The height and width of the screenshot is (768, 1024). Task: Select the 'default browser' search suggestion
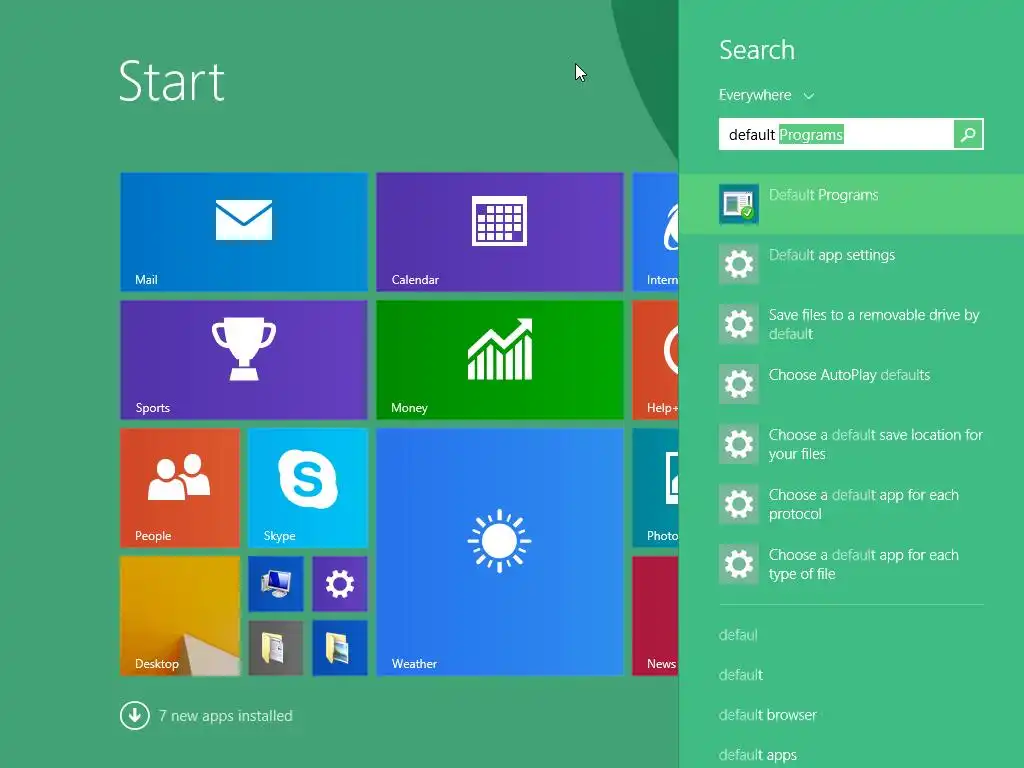point(767,715)
